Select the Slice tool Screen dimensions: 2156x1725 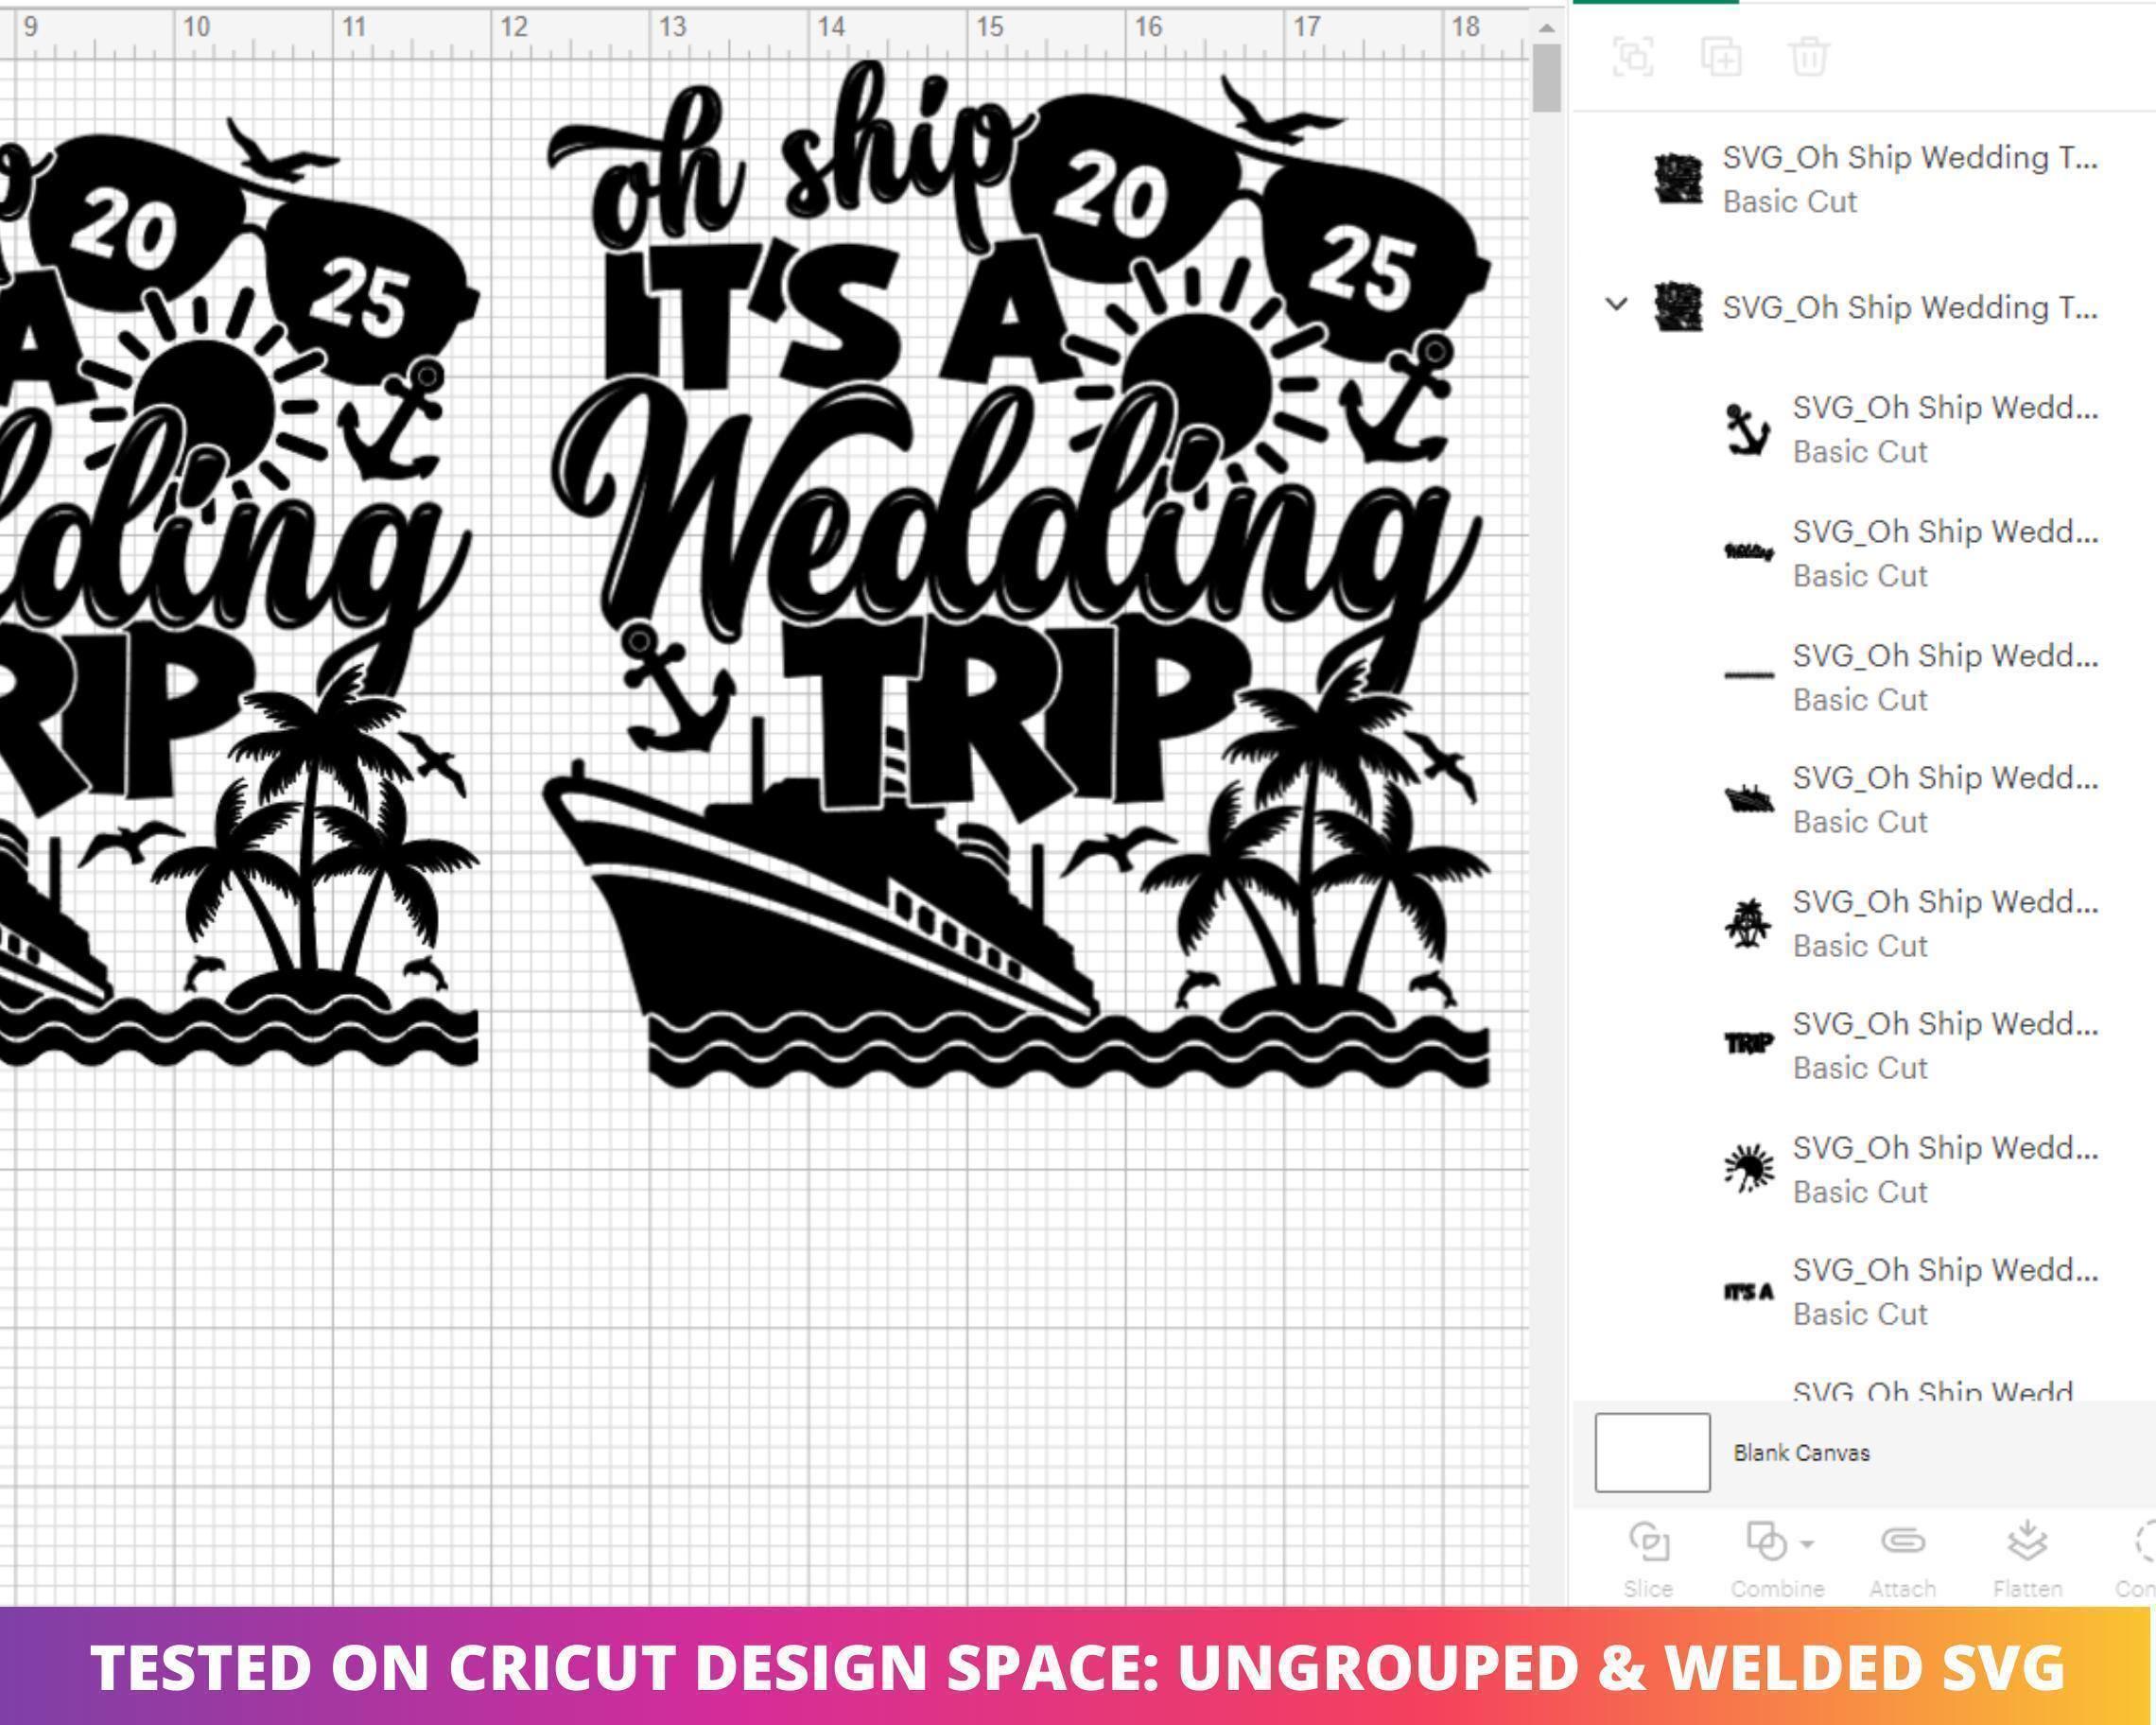pyautogui.click(x=1648, y=1559)
